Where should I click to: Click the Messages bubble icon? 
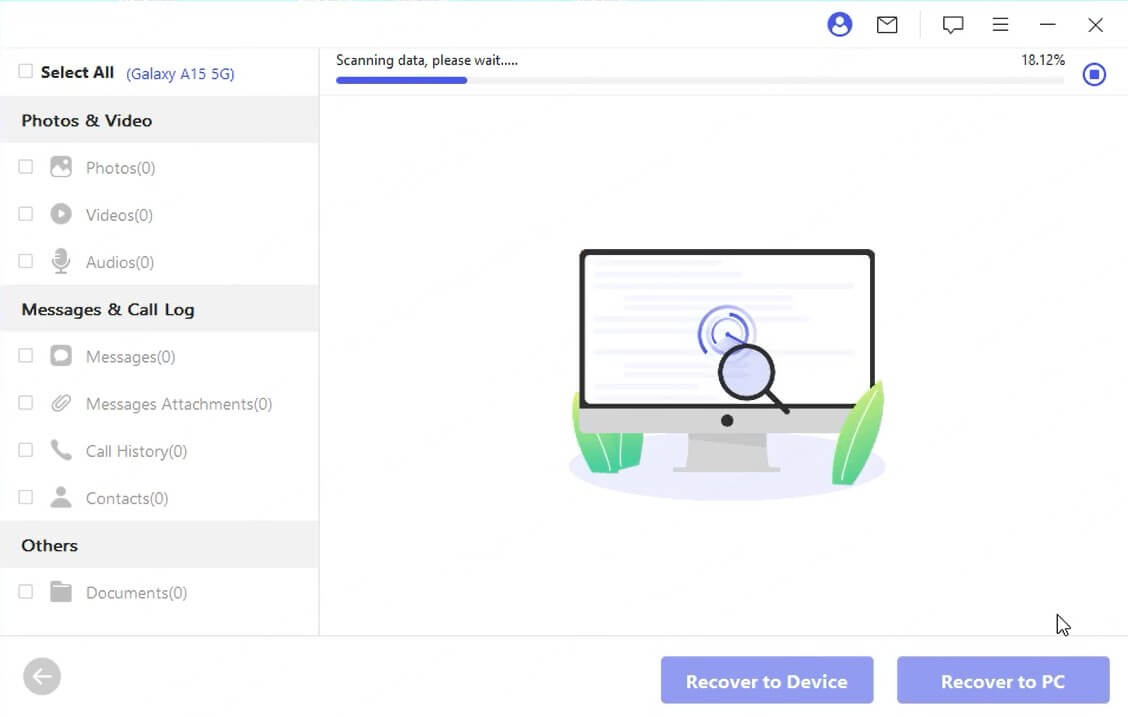point(62,356)
